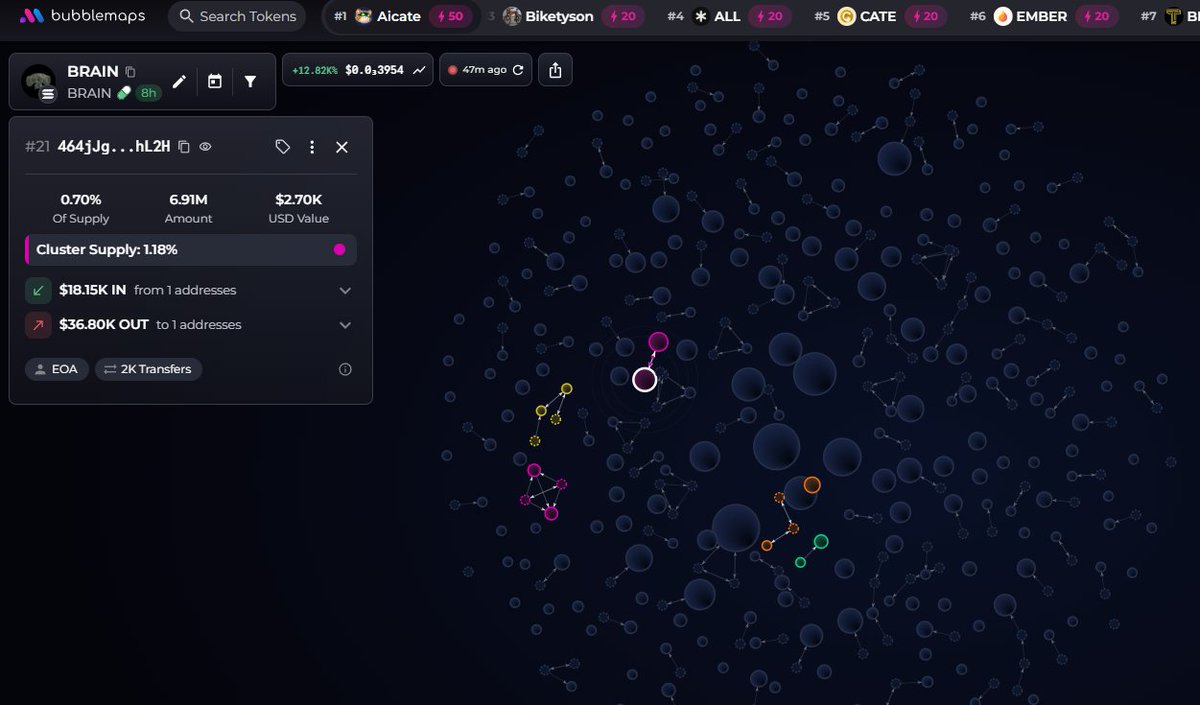Screen dimensions: 1200x705
Task: Click the info circle icon
Action: coord(345,369)
